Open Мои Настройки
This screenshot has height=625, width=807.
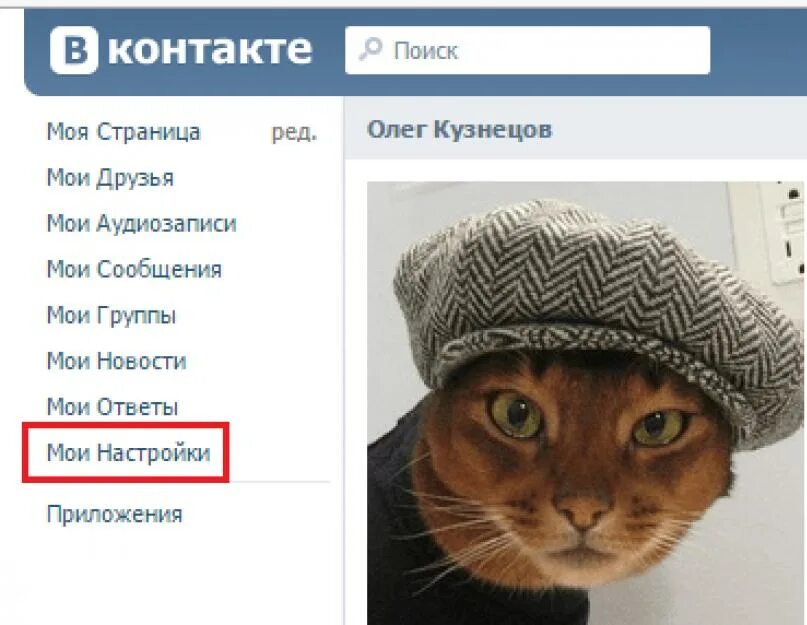coord(129,453)
